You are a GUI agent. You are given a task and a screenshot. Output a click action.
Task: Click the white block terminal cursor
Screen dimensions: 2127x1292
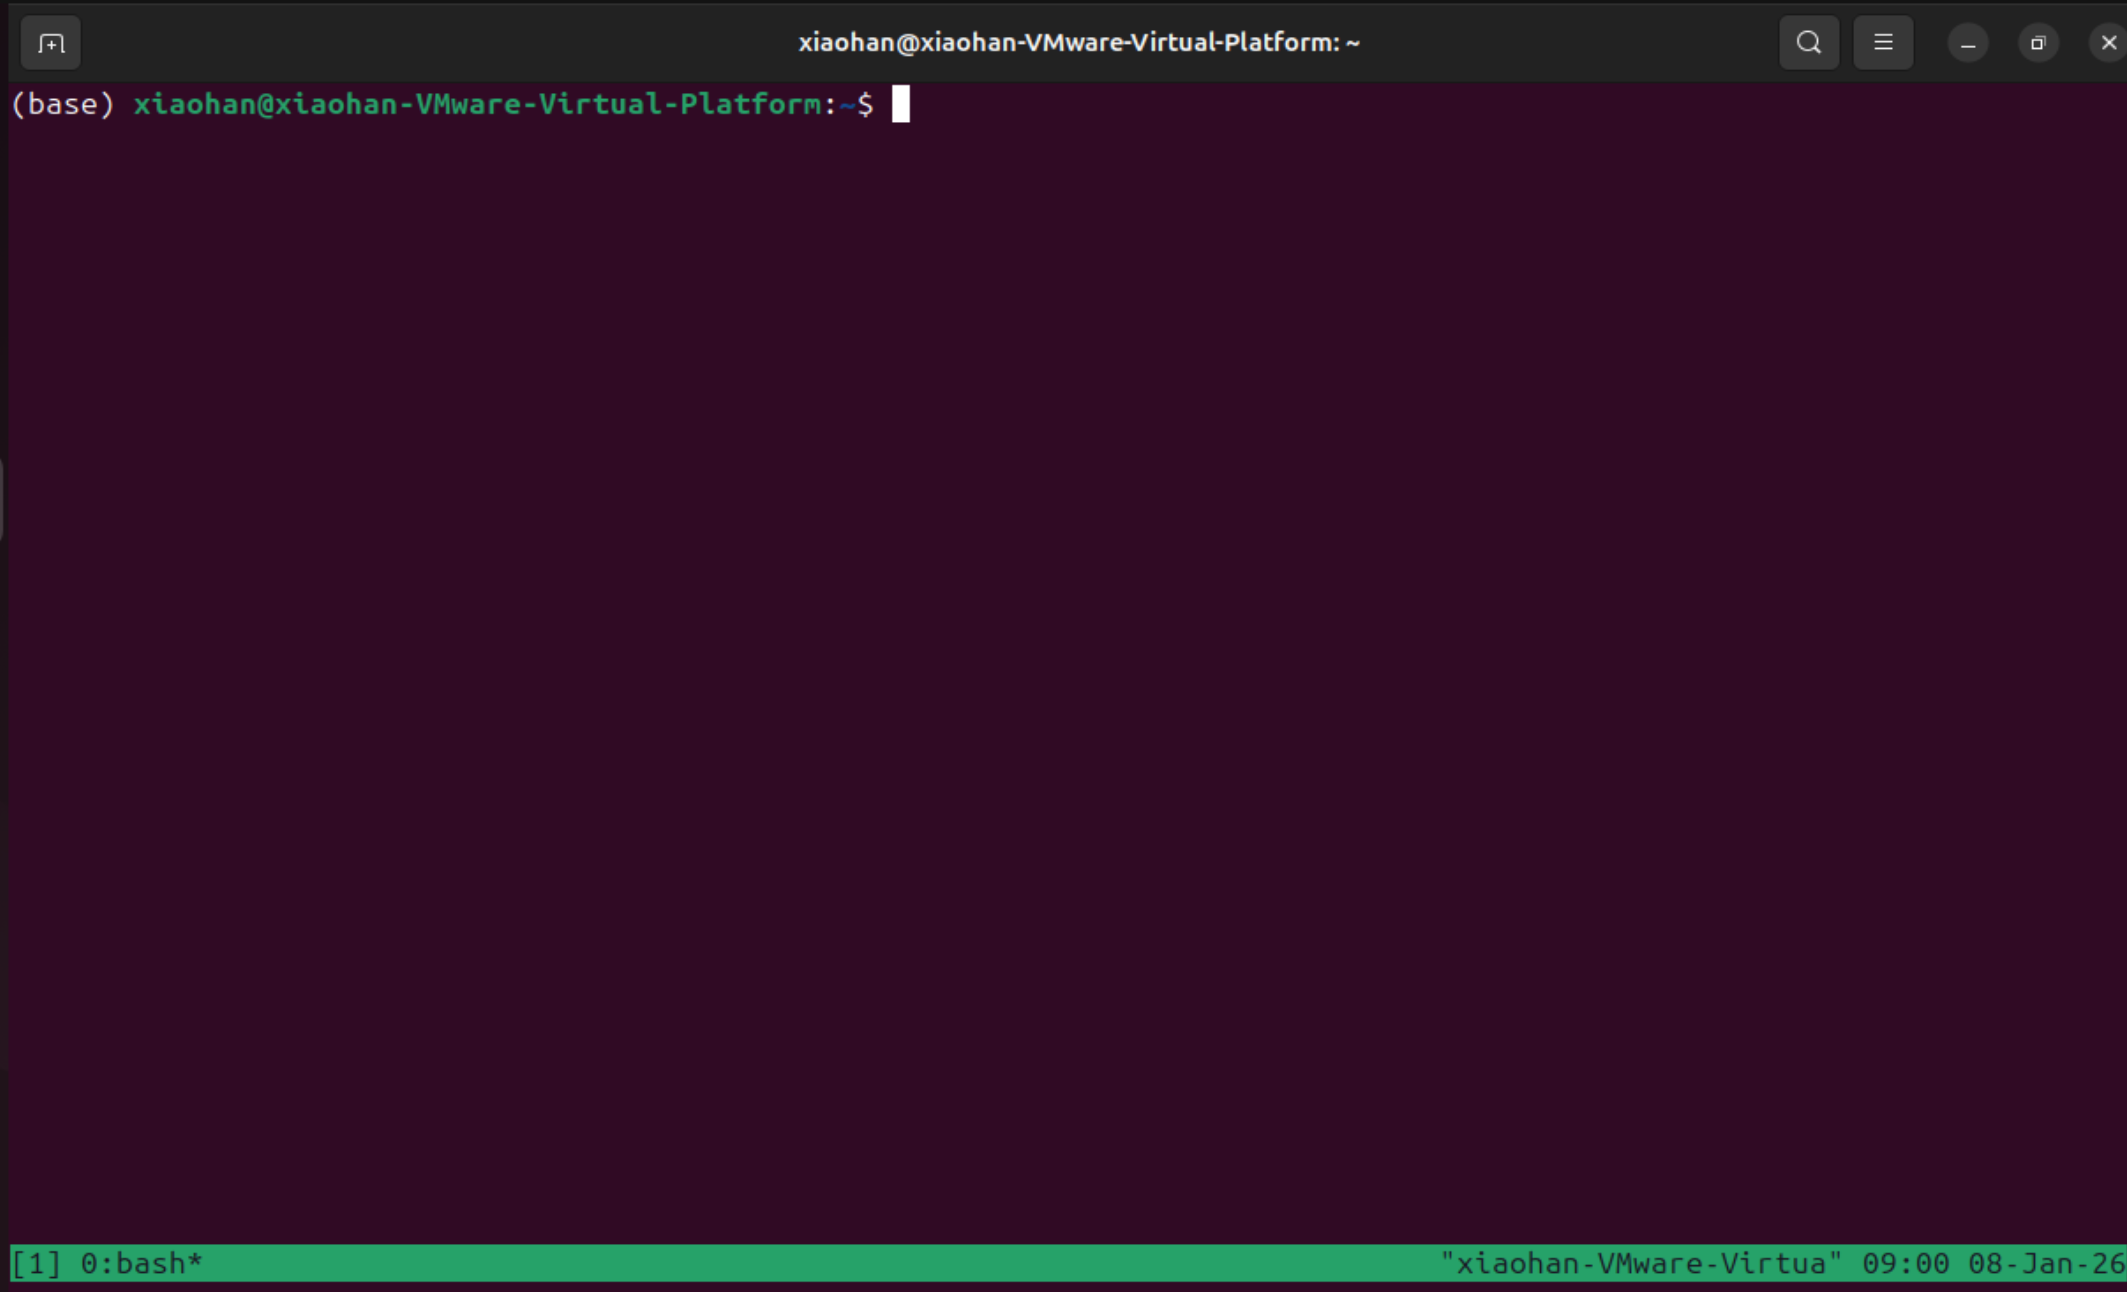coord(901,104)
